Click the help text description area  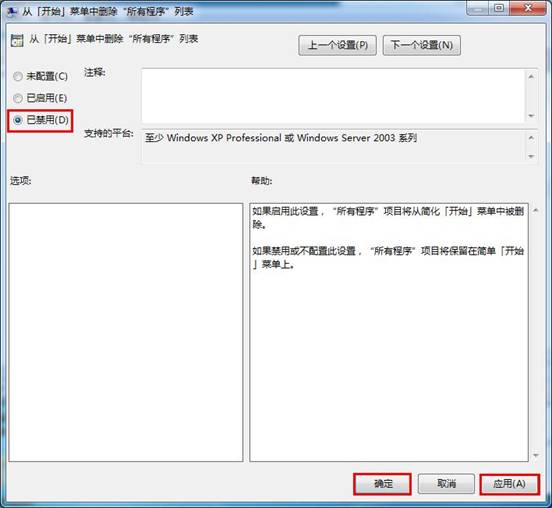pyautogui.click(x=389, y=332)
